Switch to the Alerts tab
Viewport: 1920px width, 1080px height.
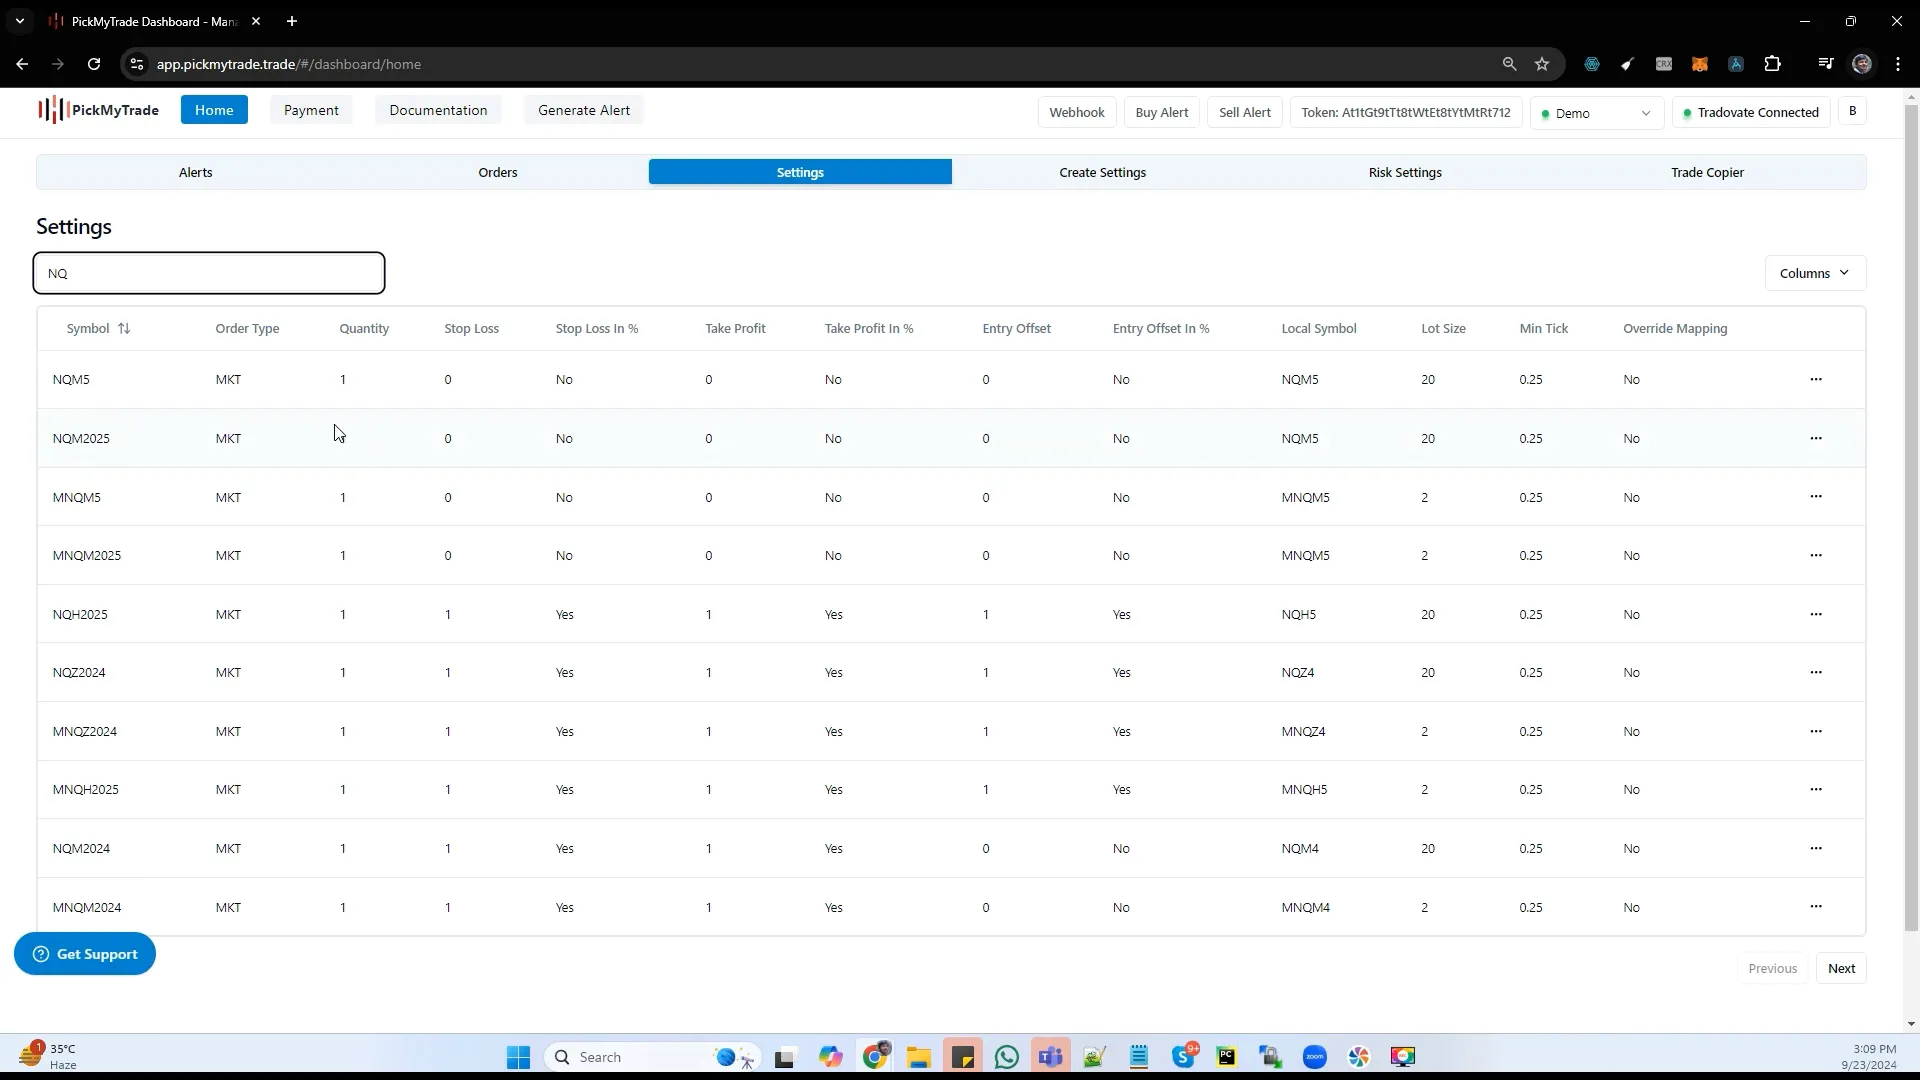[x=196, y=172]
